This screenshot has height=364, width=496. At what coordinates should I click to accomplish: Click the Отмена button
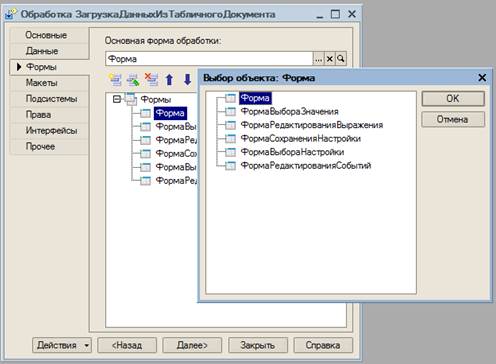coord(453,119)
